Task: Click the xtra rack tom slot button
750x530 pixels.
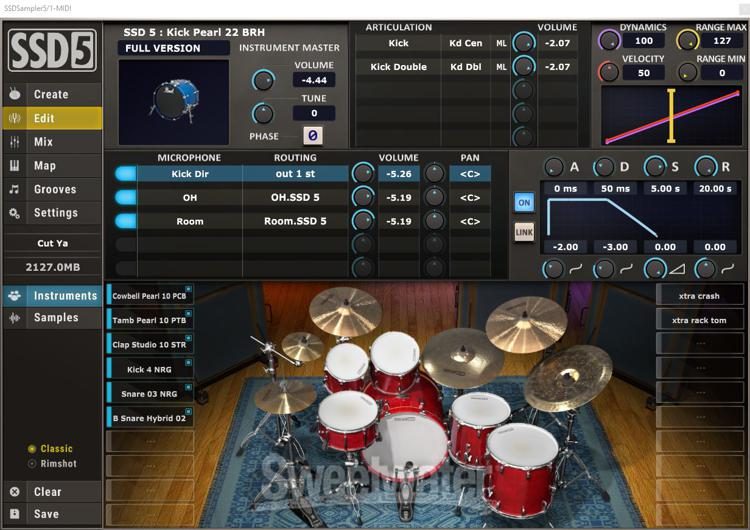Action: pyautogui.click(x=699, y=320)
